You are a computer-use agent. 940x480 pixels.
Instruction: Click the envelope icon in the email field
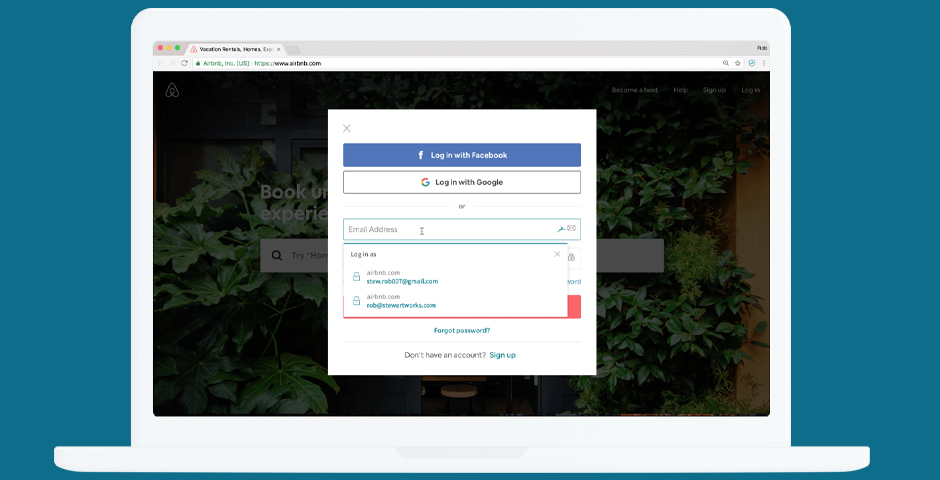coord(571,228)
